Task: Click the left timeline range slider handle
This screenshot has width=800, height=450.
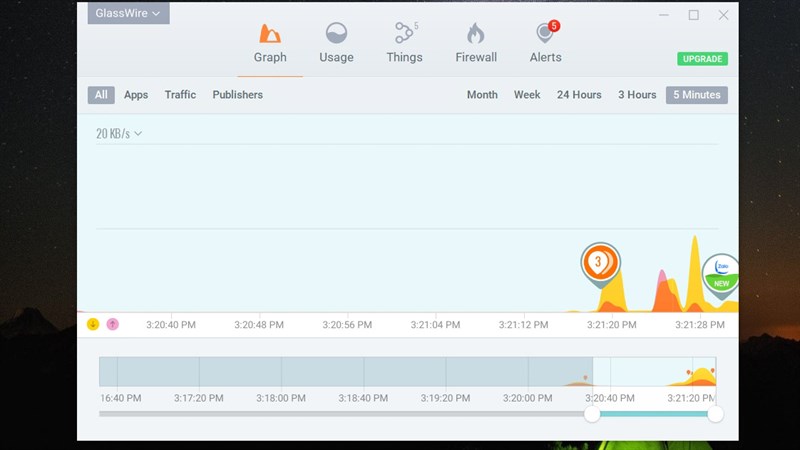Action: pyautogui.click(x=592, y=414)
